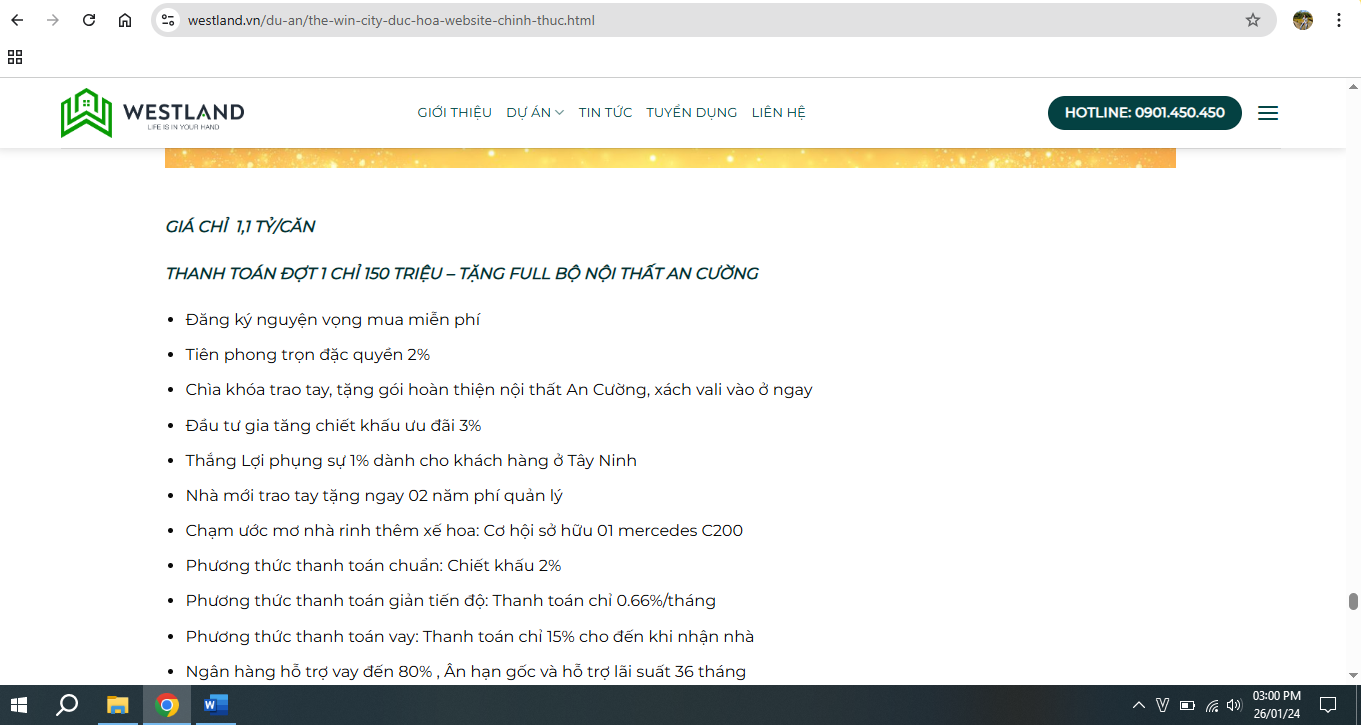Screen dimensions: 1361x725
Task: Bookmark this page with star icon
Action: (x=1252, y=20)
